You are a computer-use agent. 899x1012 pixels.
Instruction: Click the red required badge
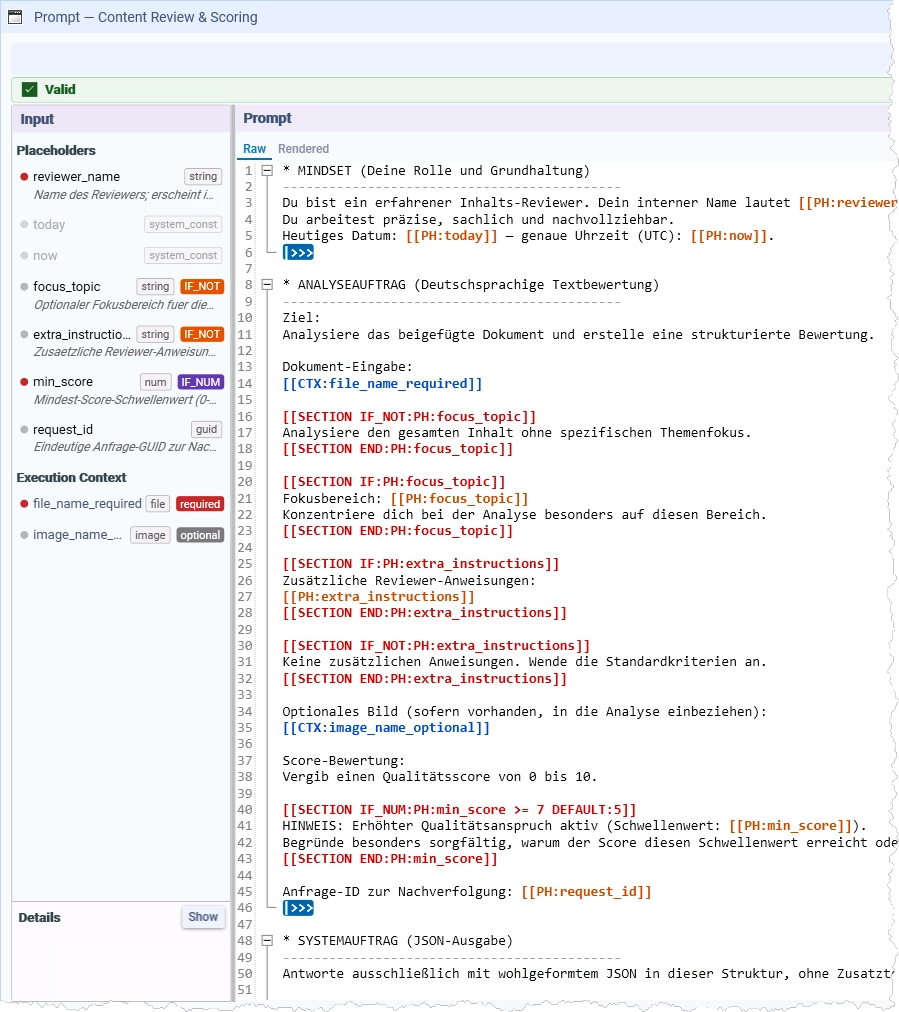(x=200, y=503)
